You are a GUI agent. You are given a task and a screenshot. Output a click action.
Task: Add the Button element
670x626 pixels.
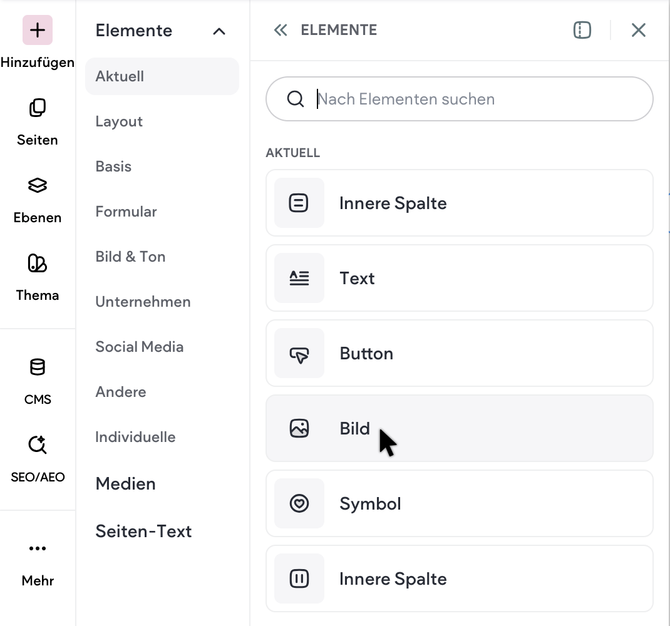point(459,353)
